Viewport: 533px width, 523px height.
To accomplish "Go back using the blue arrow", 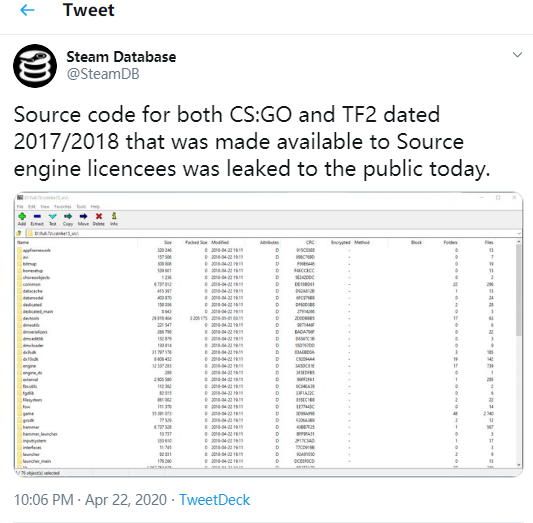I will pos(27,10).
